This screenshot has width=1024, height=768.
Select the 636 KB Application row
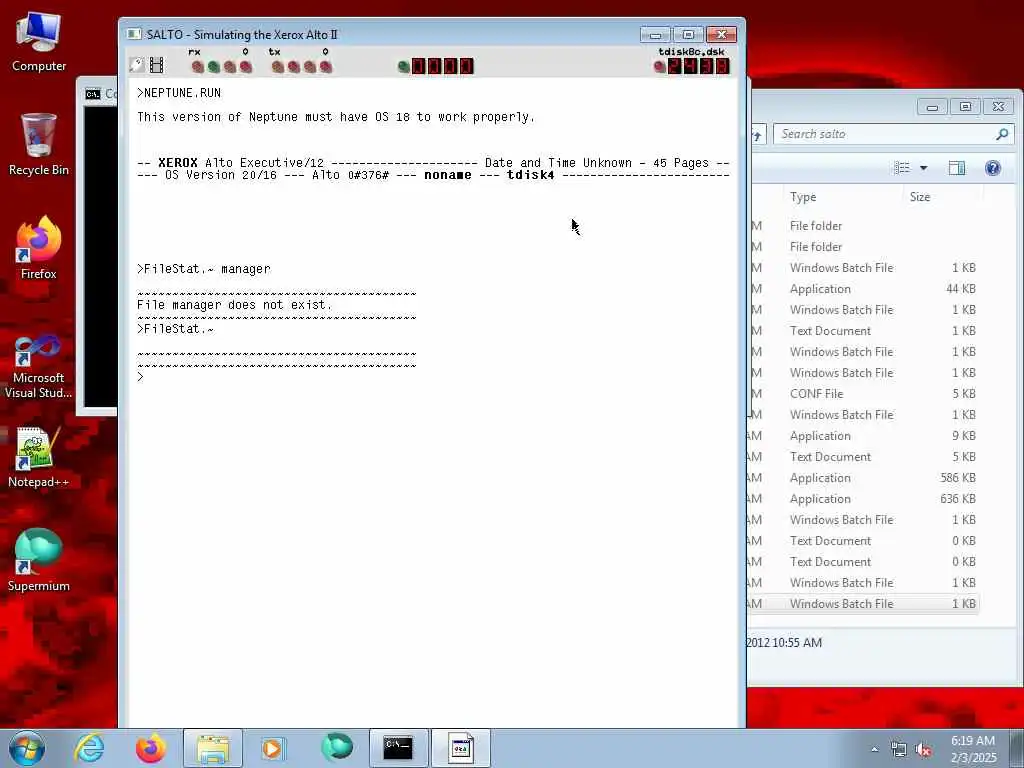click(x=863, y=498)
